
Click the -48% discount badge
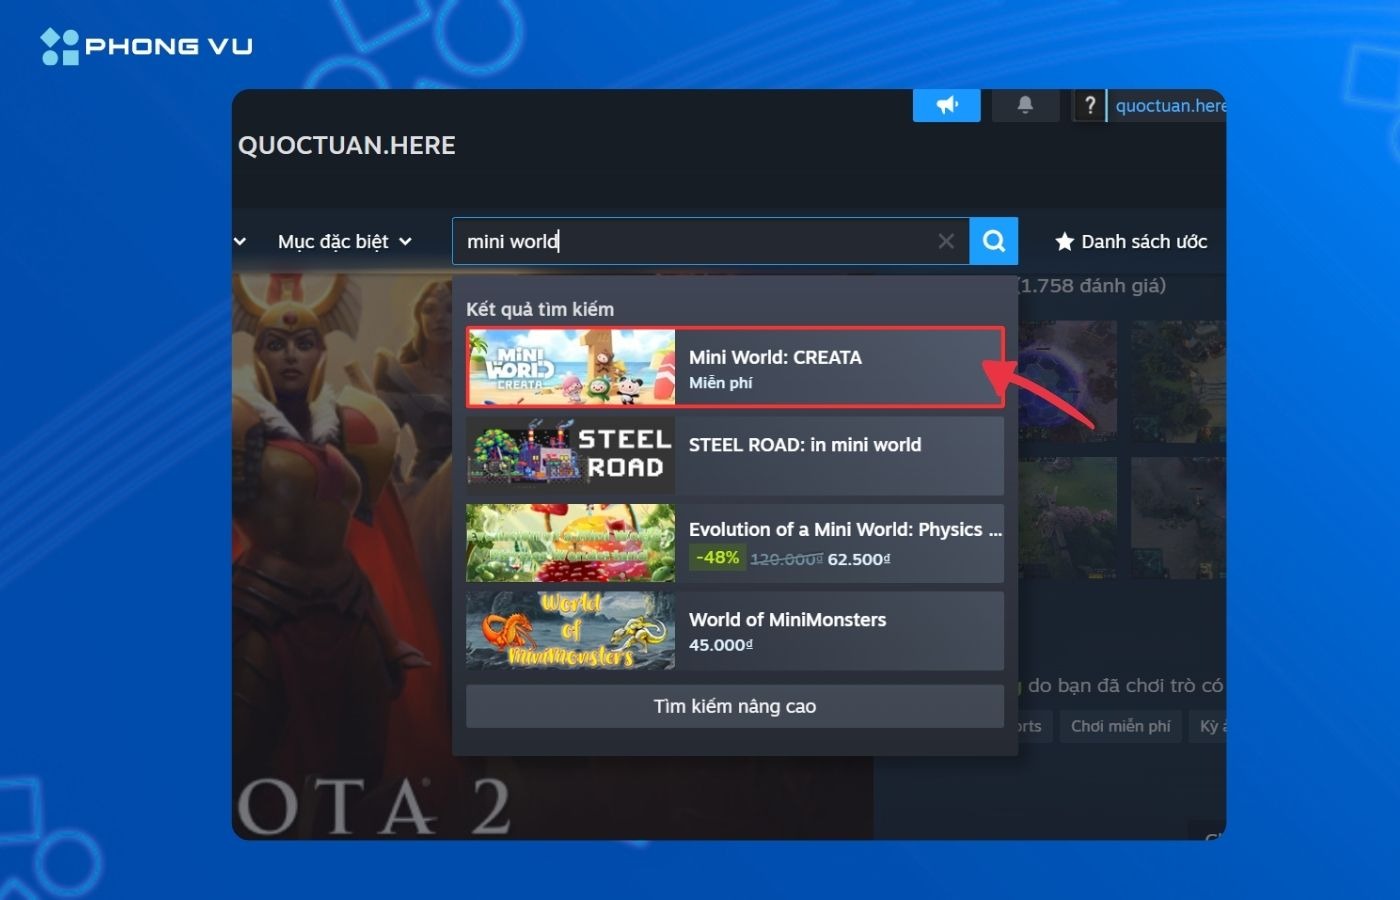717,558
